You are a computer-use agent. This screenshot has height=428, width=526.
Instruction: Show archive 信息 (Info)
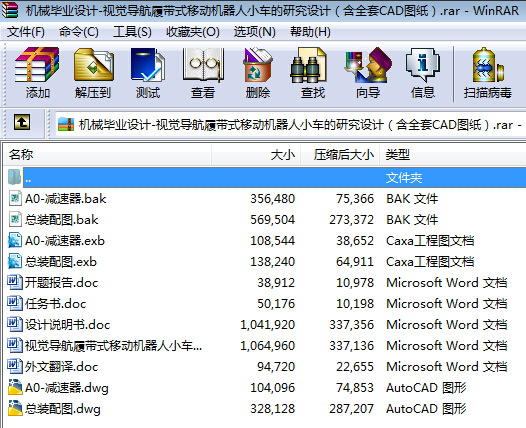(422, 65)
